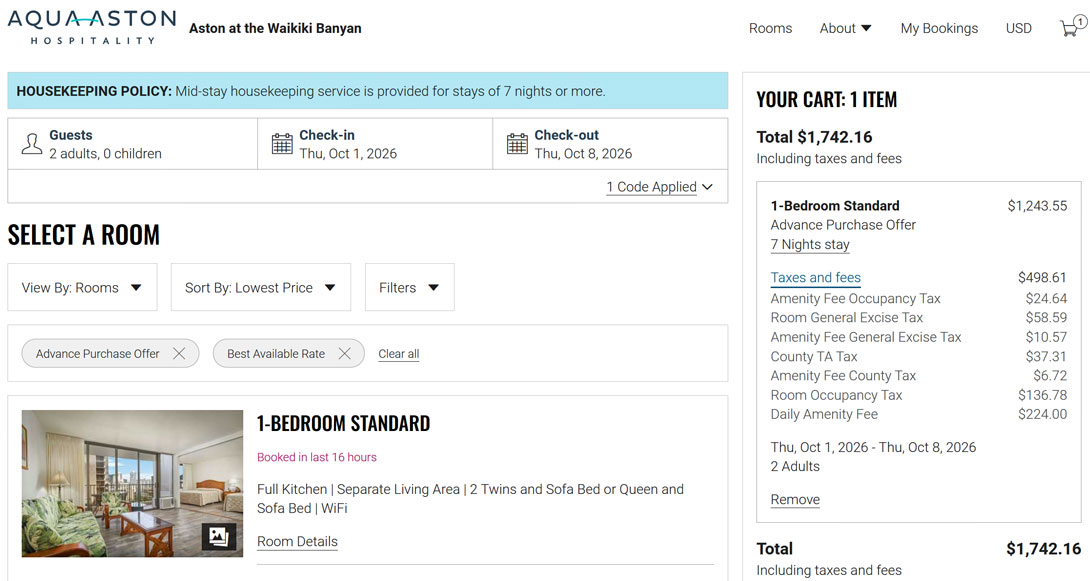Open My Bookings page
Viewport: 1090px width, 581px height.
click(939, 28)
